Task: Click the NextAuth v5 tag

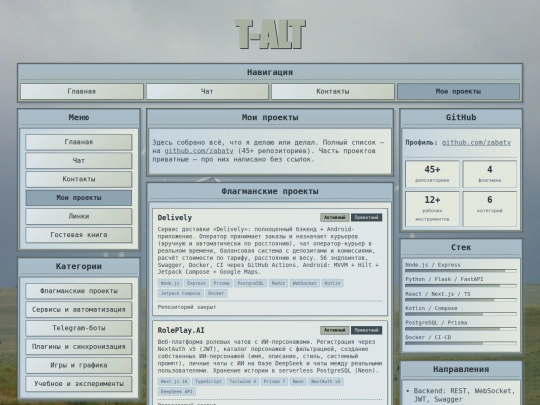Action: (325, 382)
